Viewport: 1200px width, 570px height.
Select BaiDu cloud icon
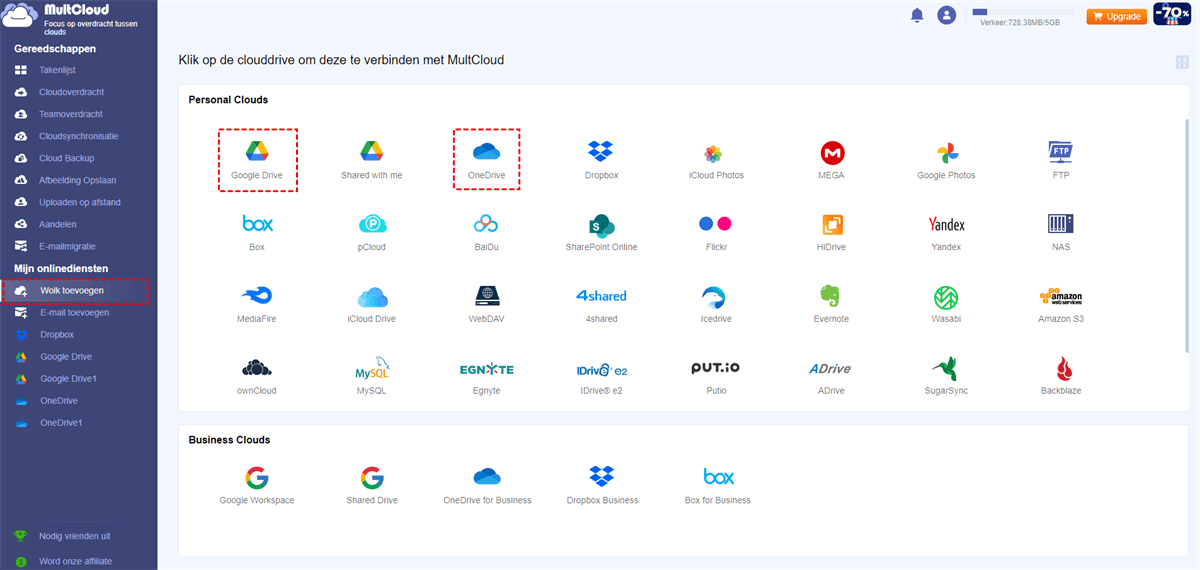(x=486, y=223)
